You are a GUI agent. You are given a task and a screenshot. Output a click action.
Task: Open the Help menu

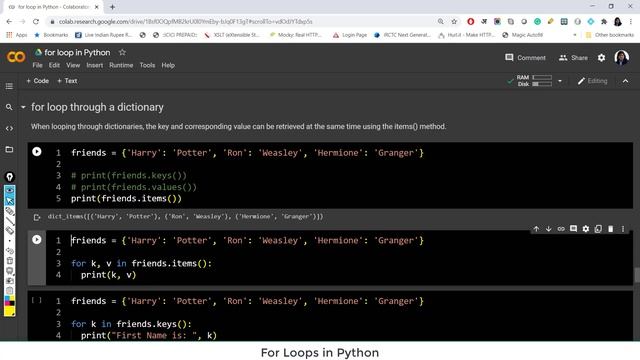point(168,65)
